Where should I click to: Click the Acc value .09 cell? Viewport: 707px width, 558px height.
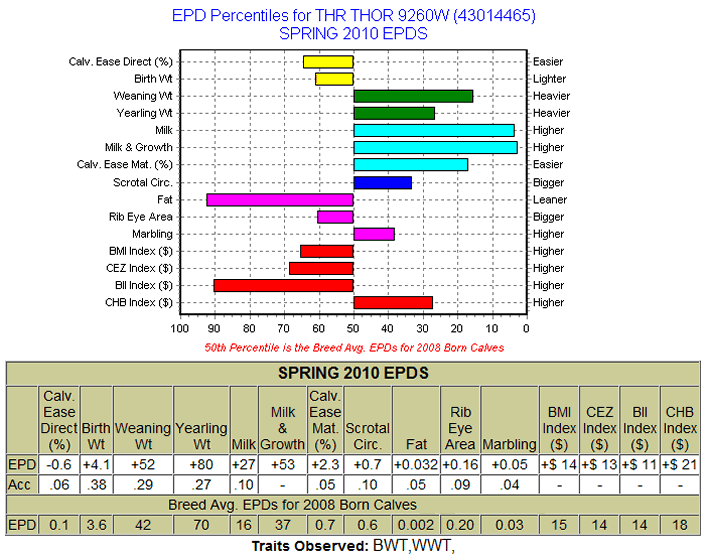point(460,485)
